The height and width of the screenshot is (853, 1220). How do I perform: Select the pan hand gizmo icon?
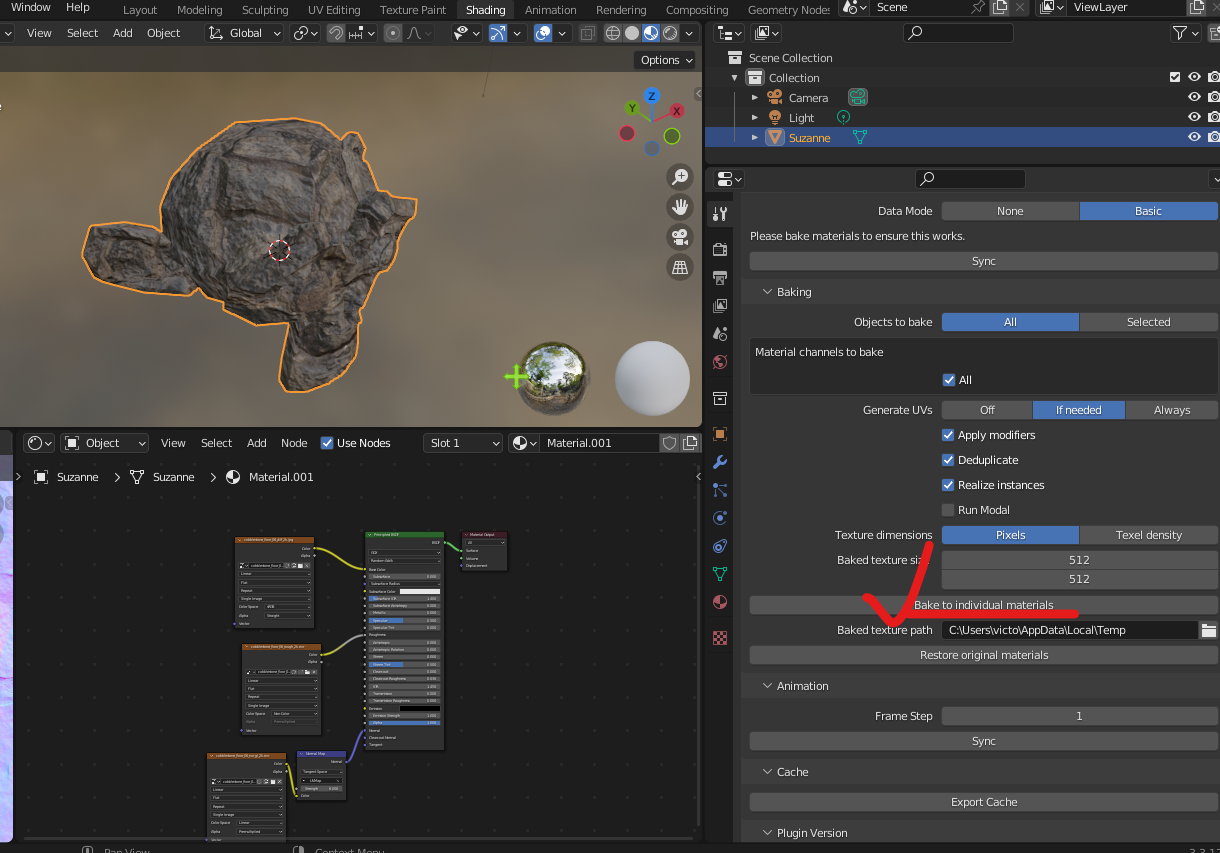(x=680, y=207)
